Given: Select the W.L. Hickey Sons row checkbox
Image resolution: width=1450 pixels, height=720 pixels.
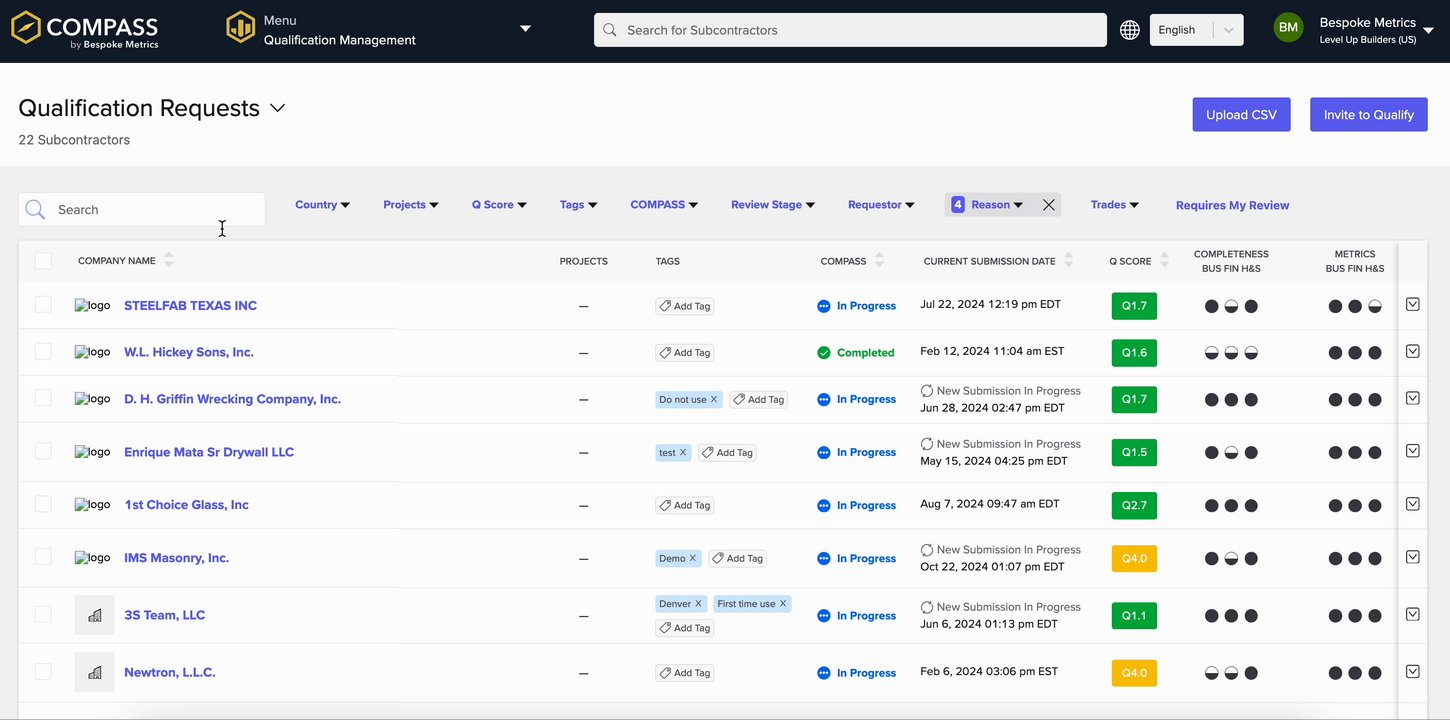Looking at the screenshot, I should coord(43,351).
